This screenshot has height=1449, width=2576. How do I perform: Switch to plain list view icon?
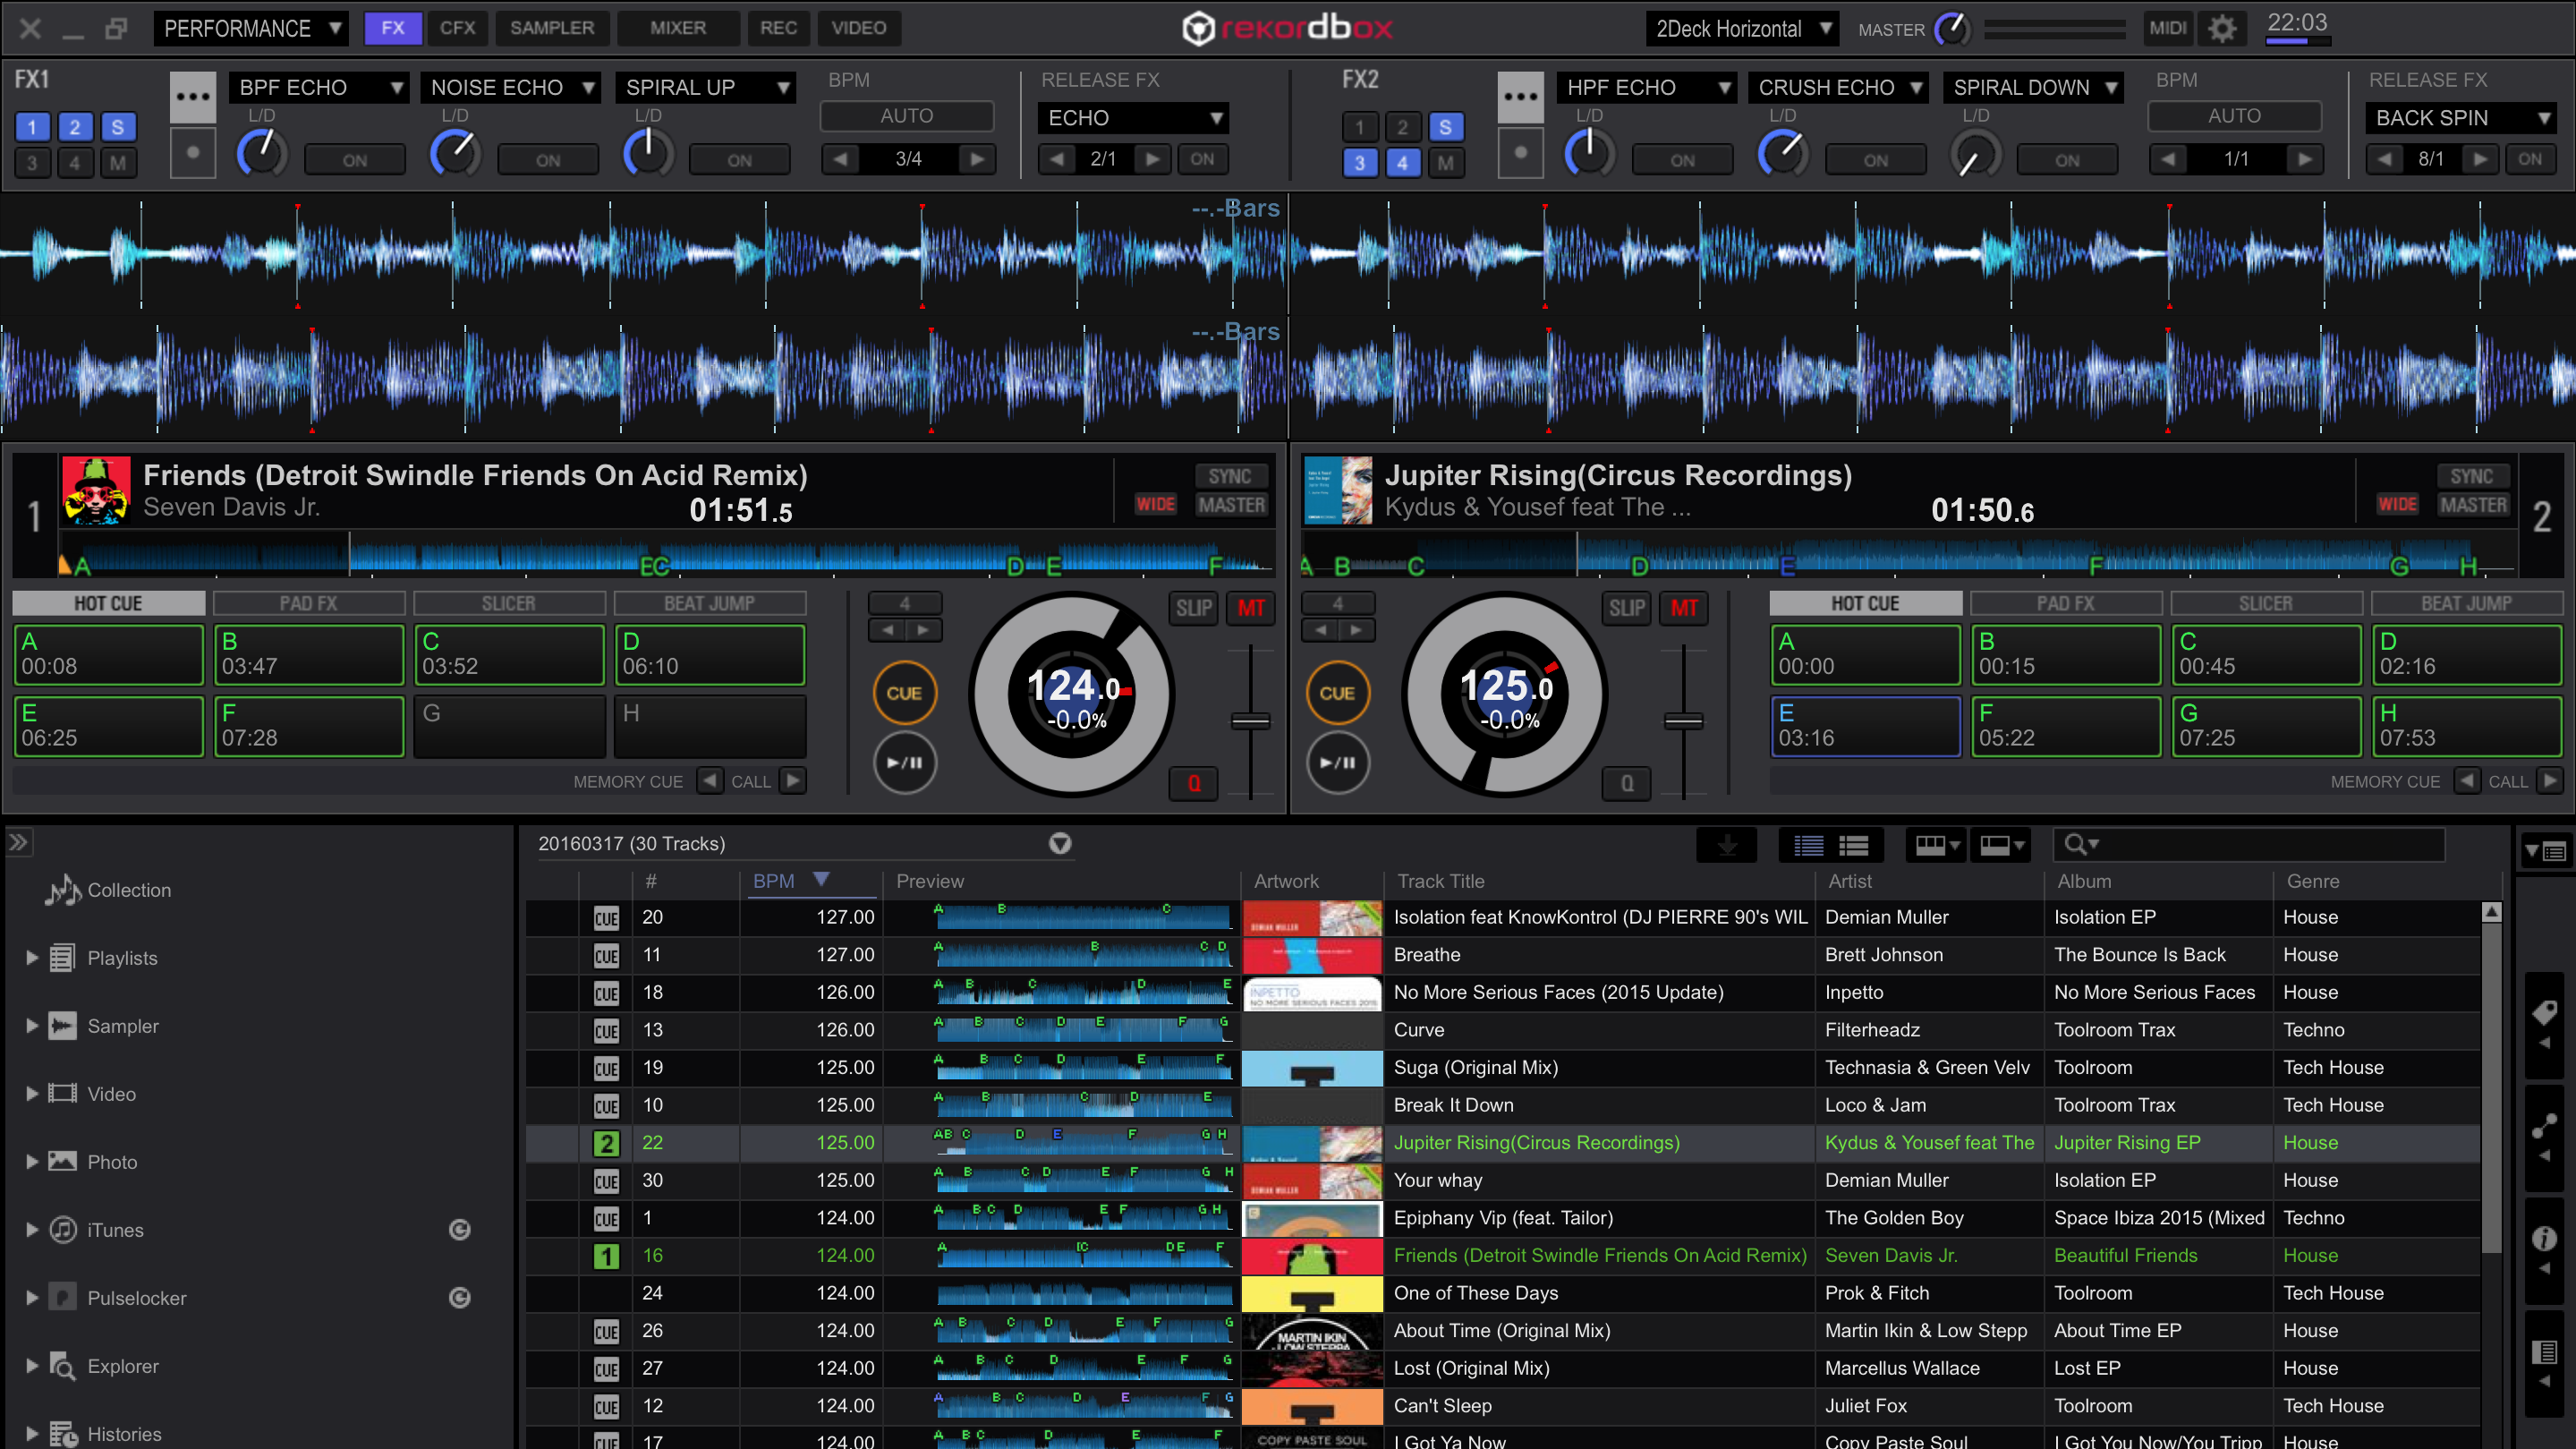coord(1807,846)
